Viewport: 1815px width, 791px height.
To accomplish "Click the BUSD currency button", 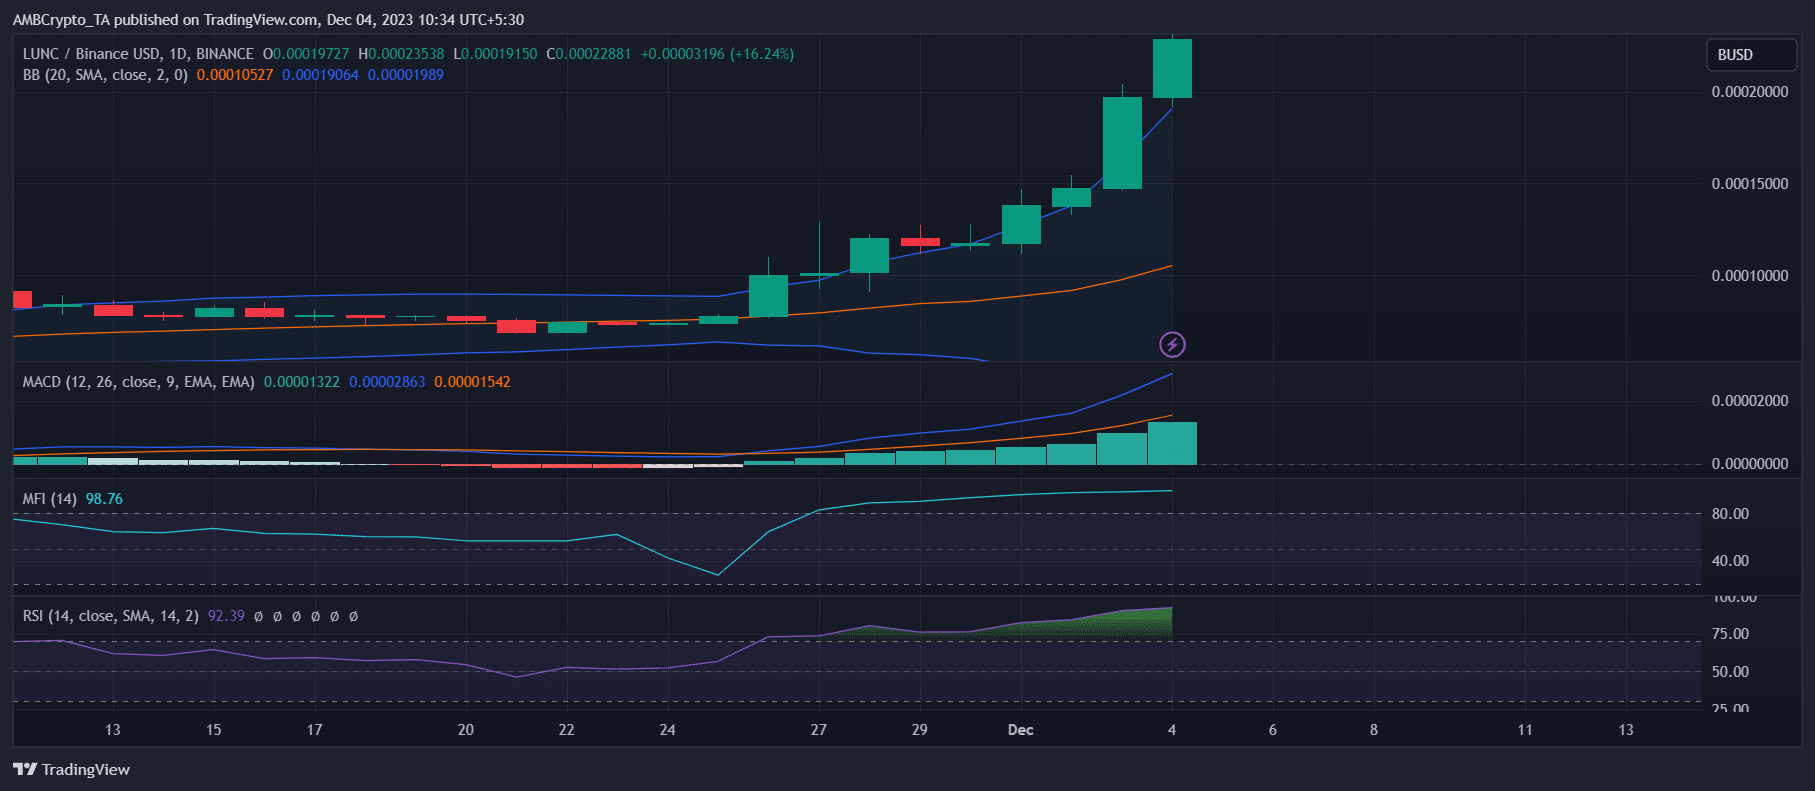I will coord(1751,55).
